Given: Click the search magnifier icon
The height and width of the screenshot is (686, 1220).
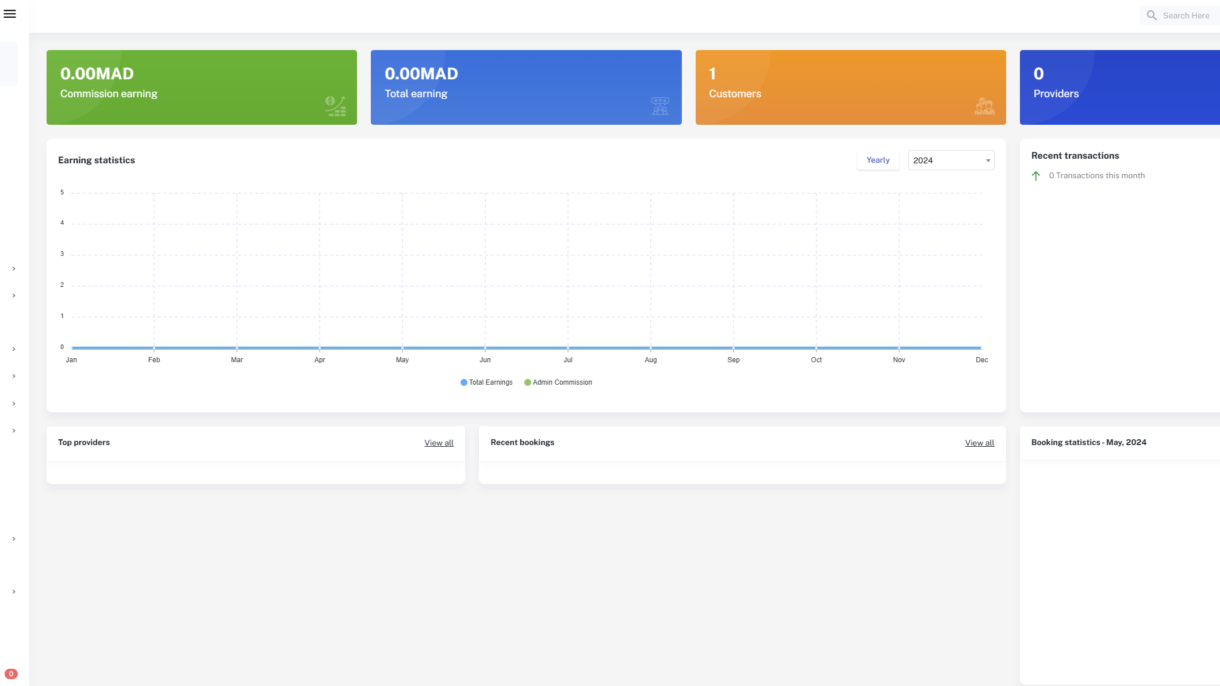Looking at the screenshot, I should coord(1152,15).
